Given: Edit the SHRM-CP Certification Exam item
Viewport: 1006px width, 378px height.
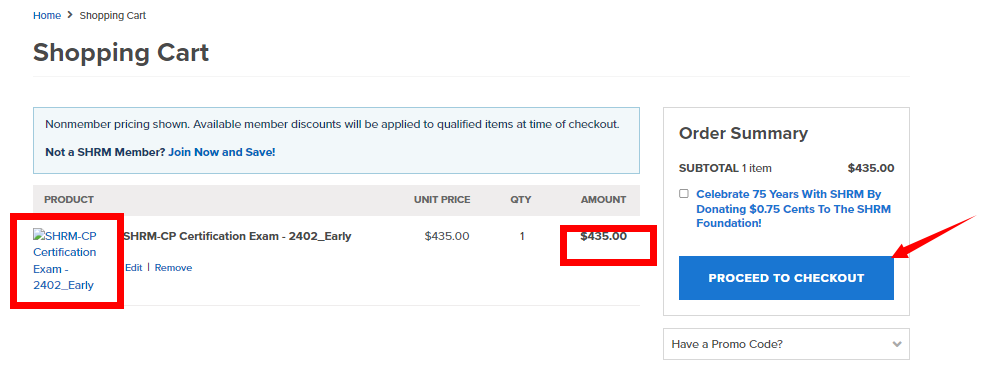Looking at the screenshot, I should (x=133, y=268).
